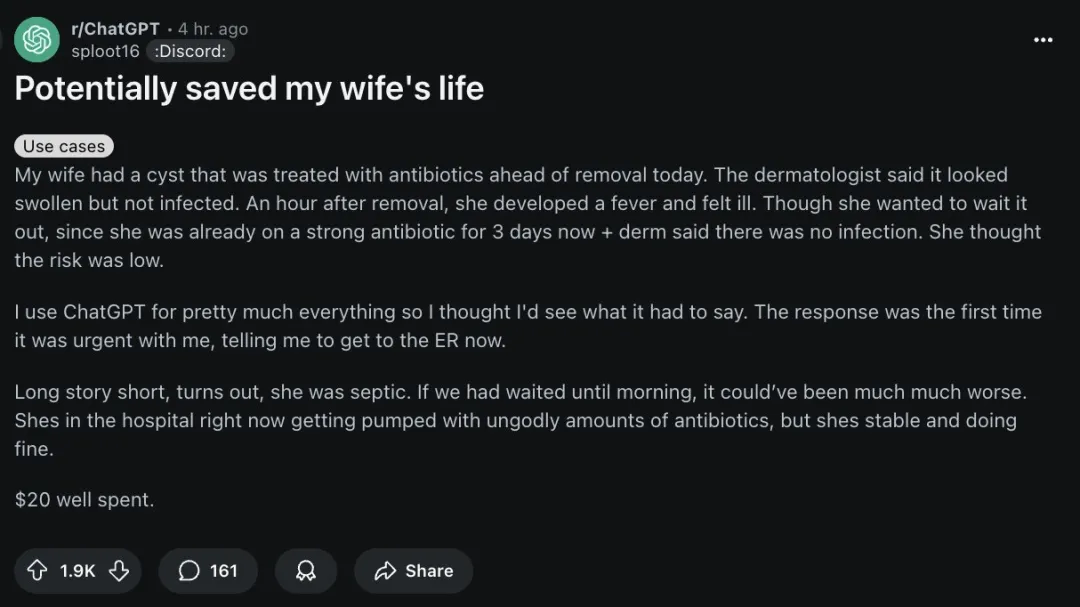Click the 1.9K vote score

coord(78,570)
